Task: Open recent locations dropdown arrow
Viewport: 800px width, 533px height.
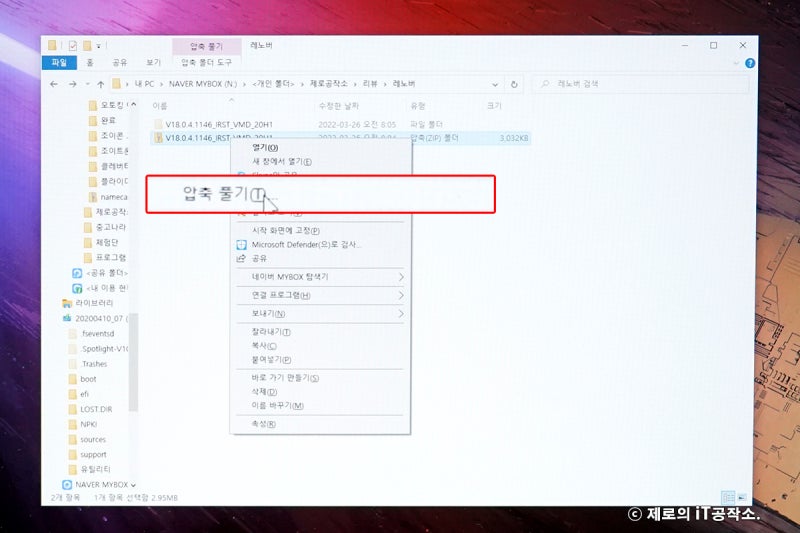Action: click(x=88, y=84)
